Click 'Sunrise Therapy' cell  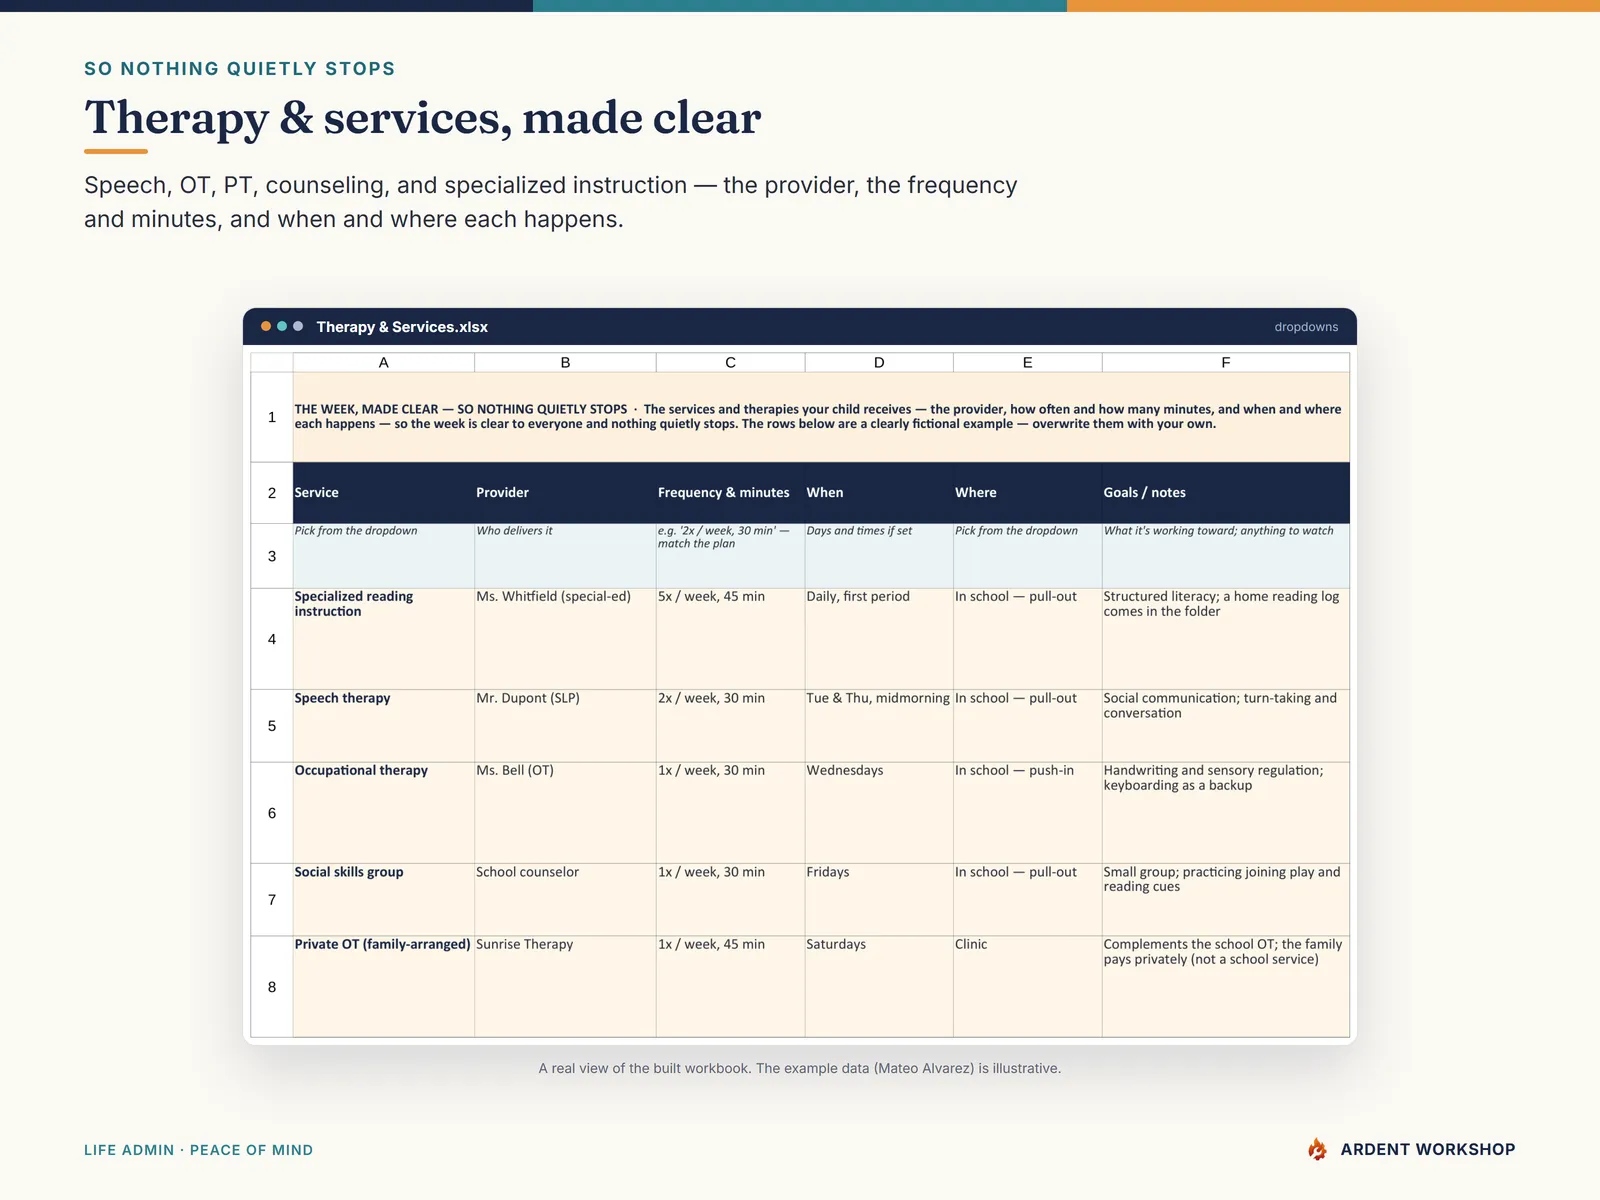[565, 987]
